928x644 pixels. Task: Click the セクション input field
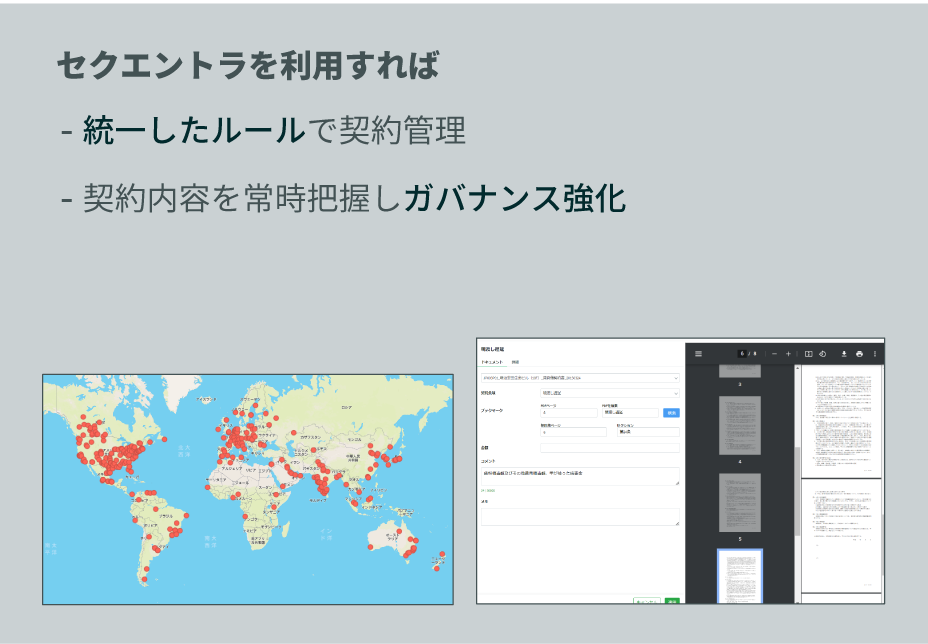pos(648,433)
